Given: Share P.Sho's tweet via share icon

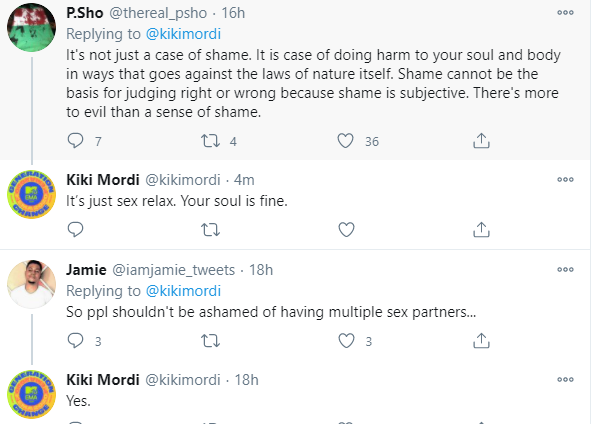Looking at the screenshot, I should pos(481,141).
